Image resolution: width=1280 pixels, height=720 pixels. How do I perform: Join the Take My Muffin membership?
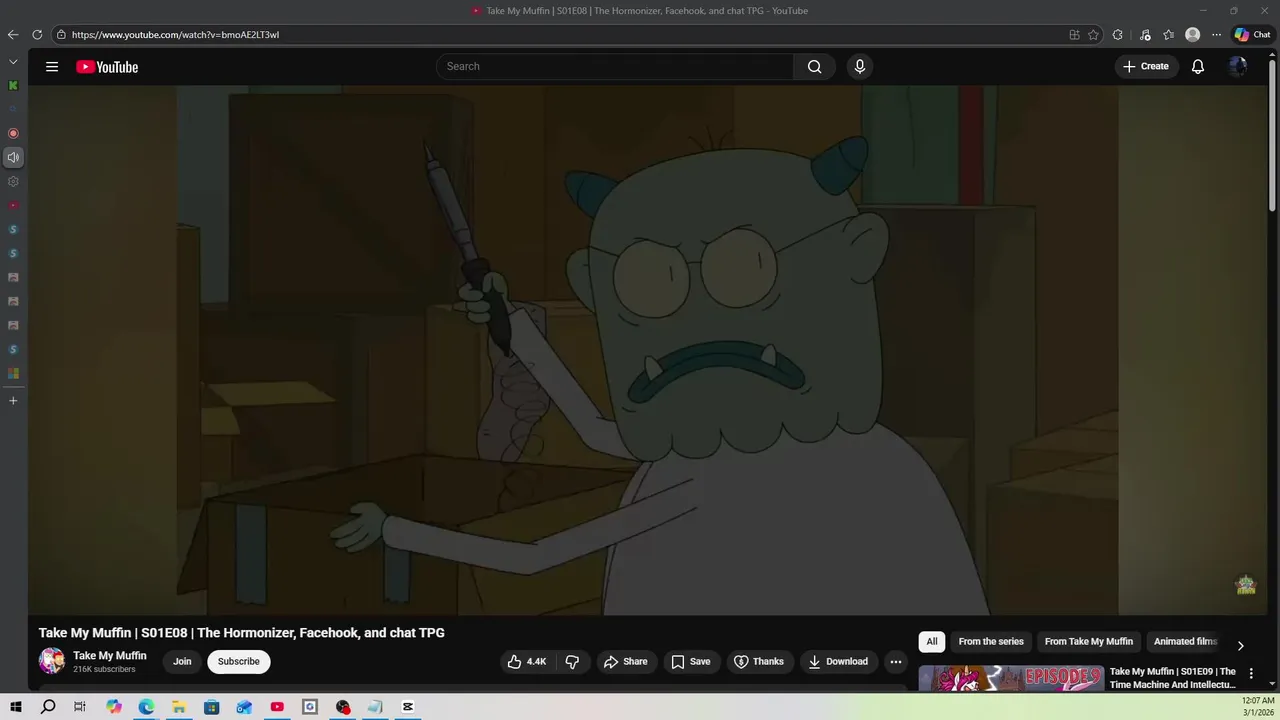click(x=182, y=661)
